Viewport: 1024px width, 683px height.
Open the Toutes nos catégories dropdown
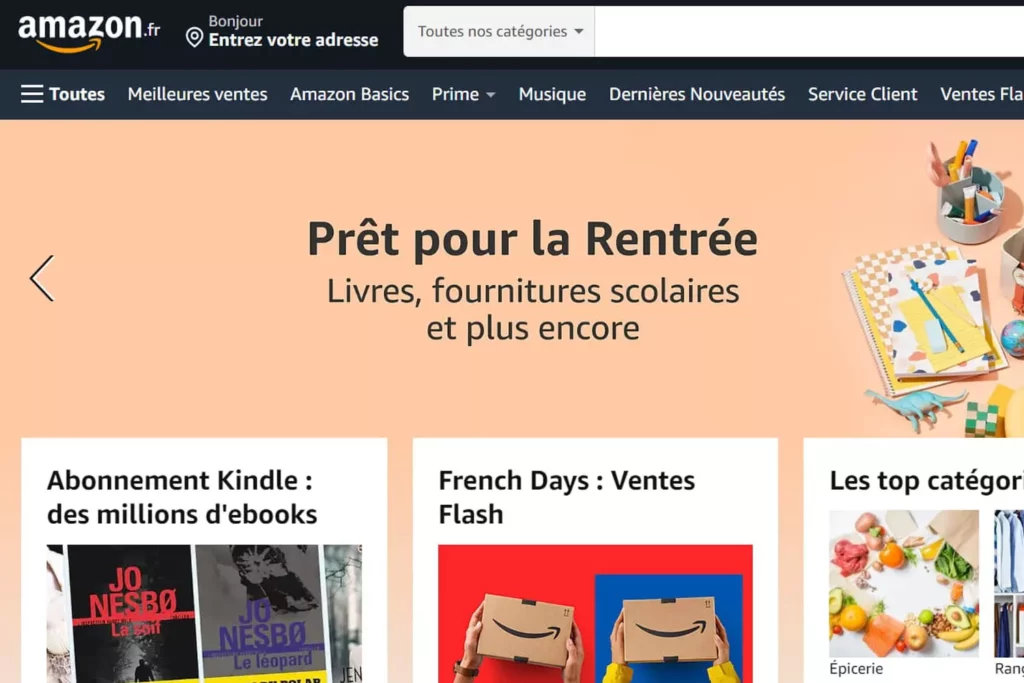tap(500, 31)
